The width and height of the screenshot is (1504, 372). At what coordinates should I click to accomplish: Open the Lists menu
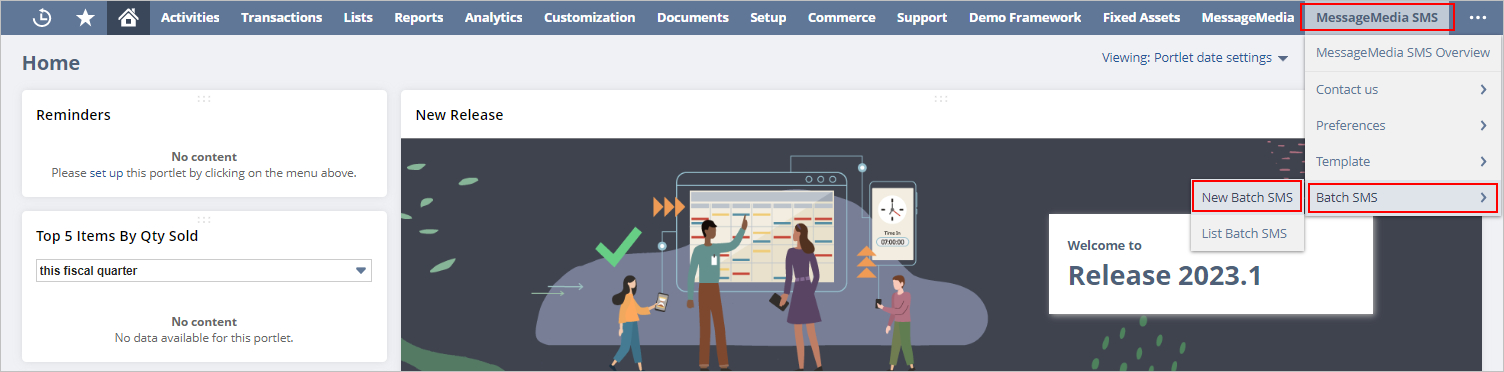pos(358,18)
